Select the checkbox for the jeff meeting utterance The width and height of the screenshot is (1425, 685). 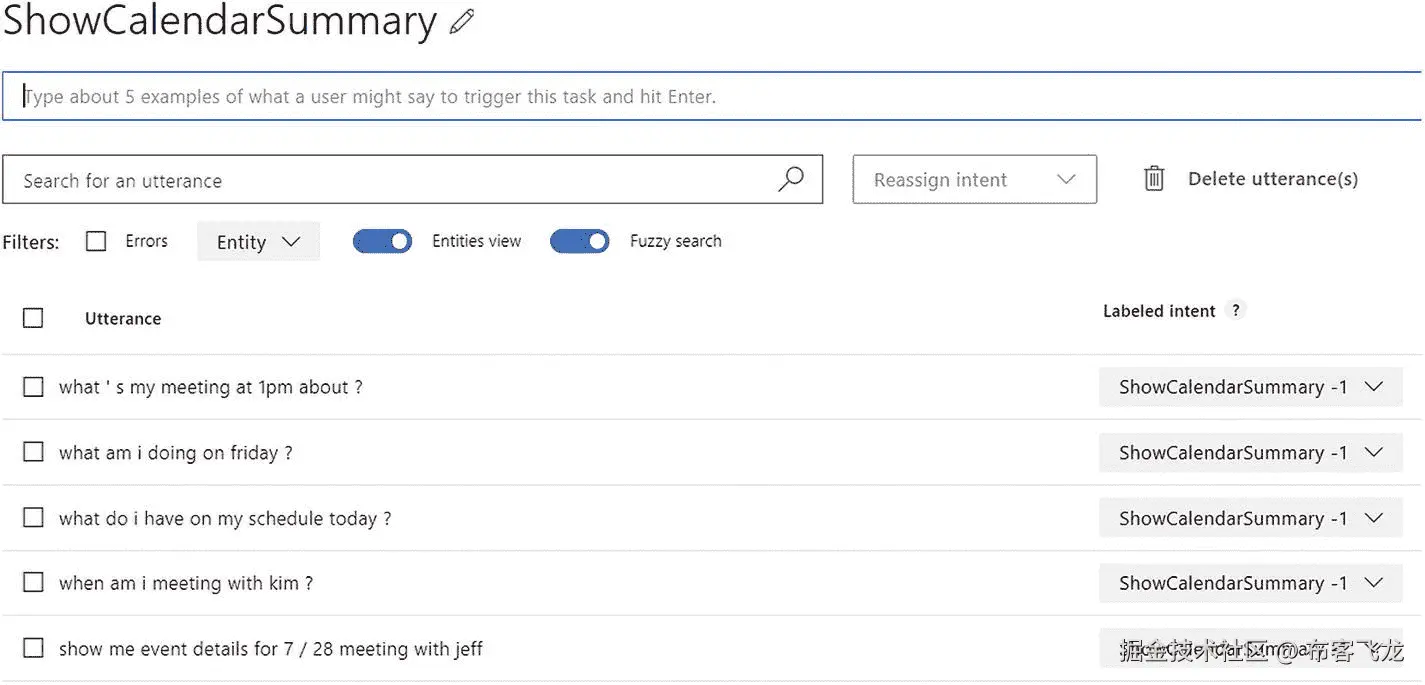[33, 648]
